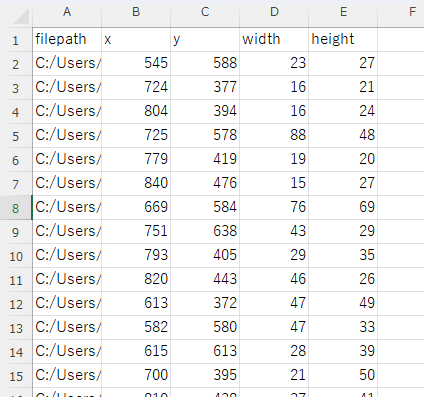Select cell containing 405

(x=205, y=256)
